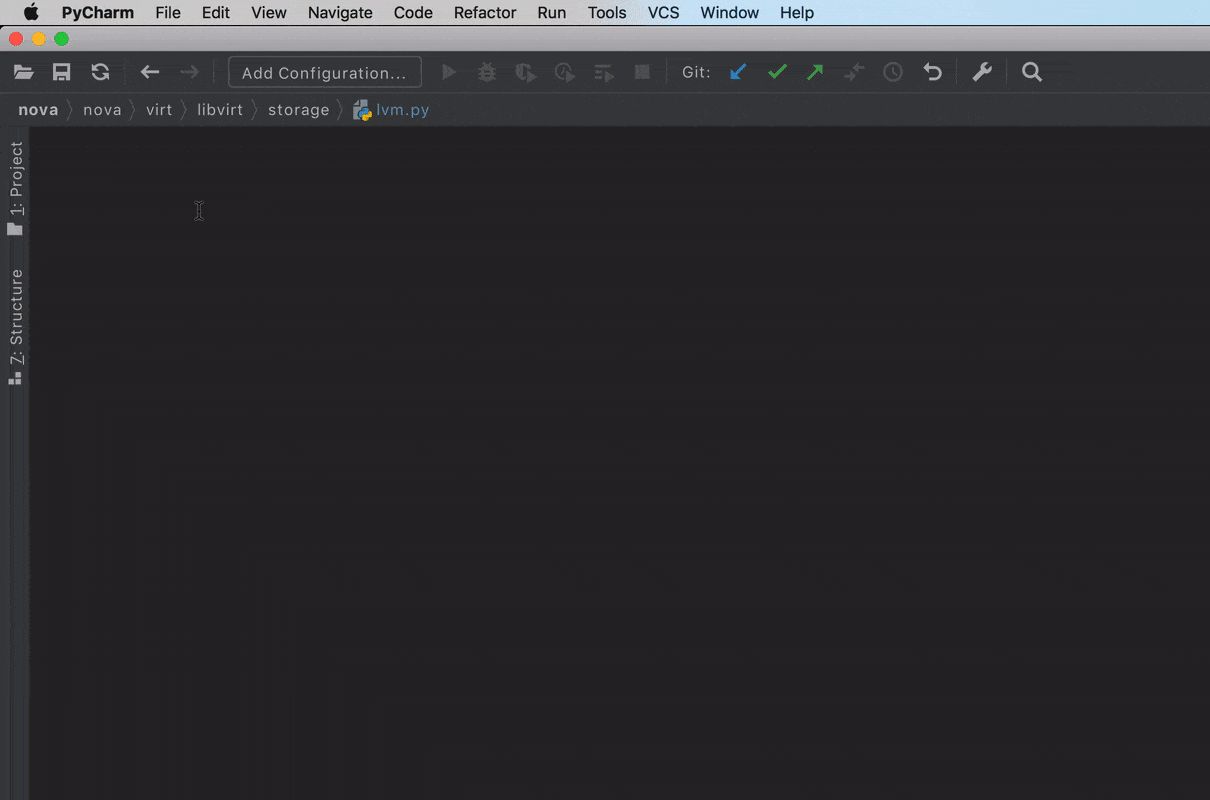Open the VCS menu
Image resolution: width=1210 pixels, height=800 pixels.
[664, 13]
